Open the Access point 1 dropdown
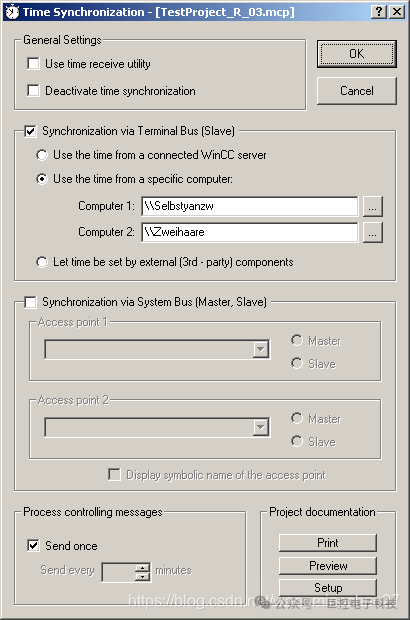 (261, 350)
